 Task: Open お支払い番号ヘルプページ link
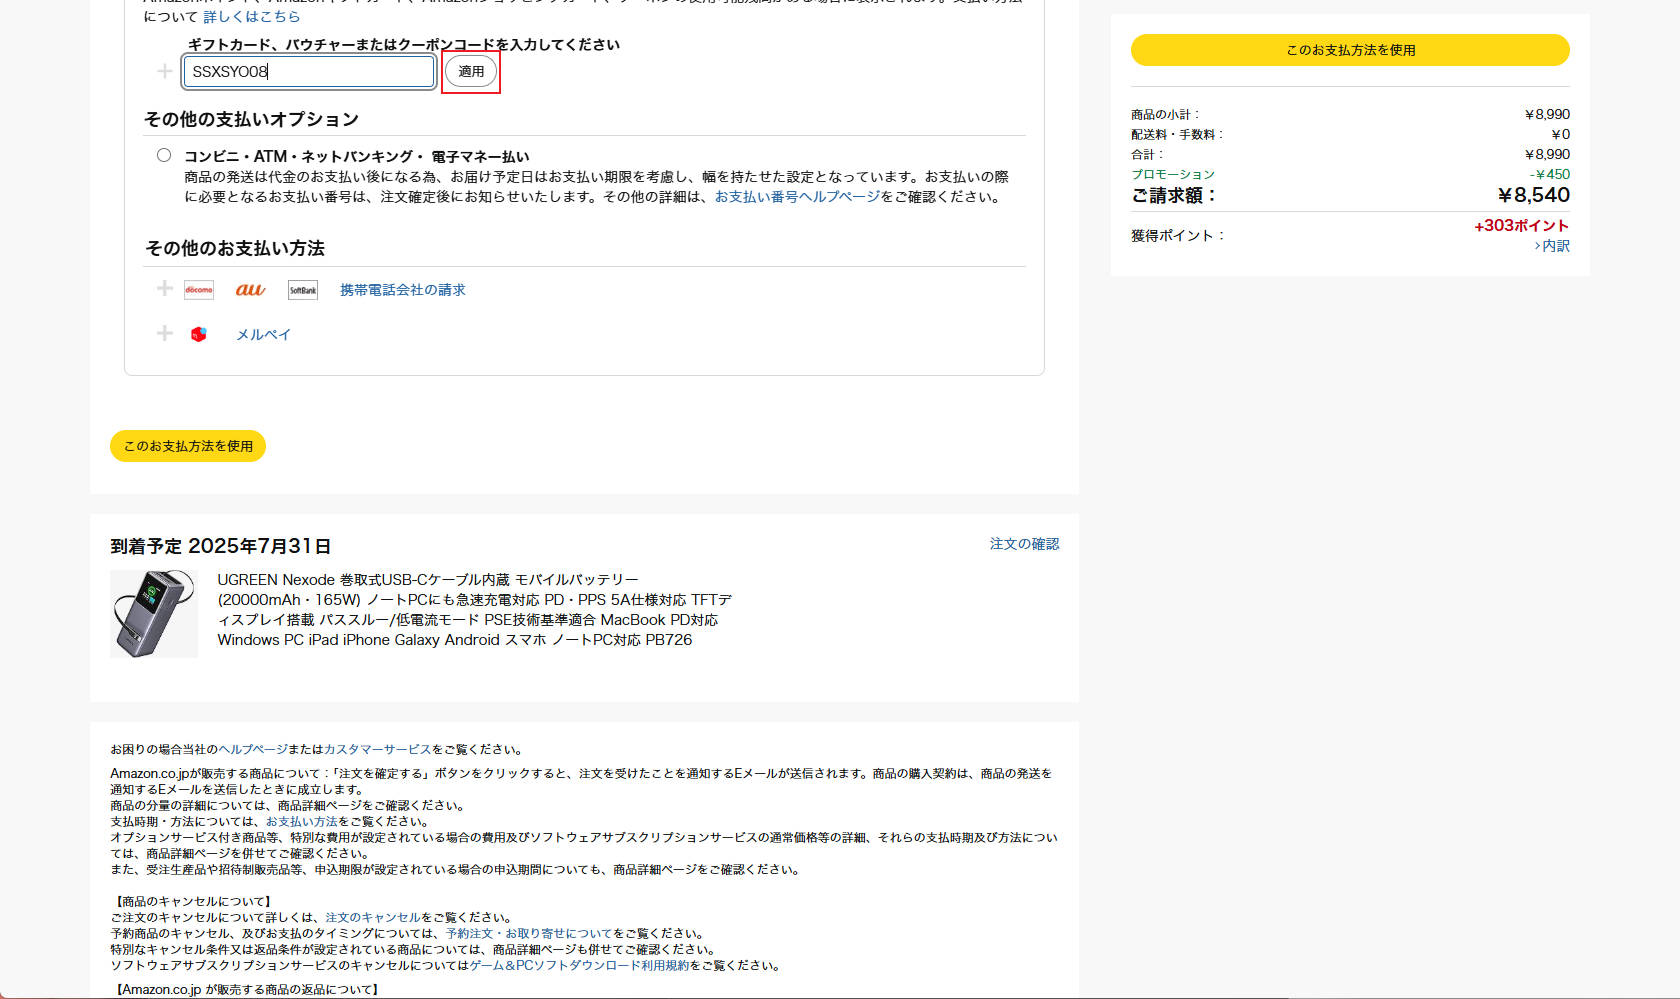[797, 196]
